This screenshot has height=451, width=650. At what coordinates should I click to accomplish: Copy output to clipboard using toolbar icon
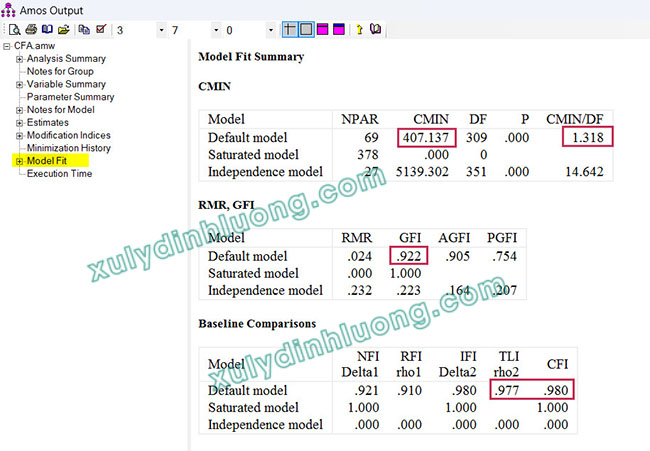coord(84,30)
